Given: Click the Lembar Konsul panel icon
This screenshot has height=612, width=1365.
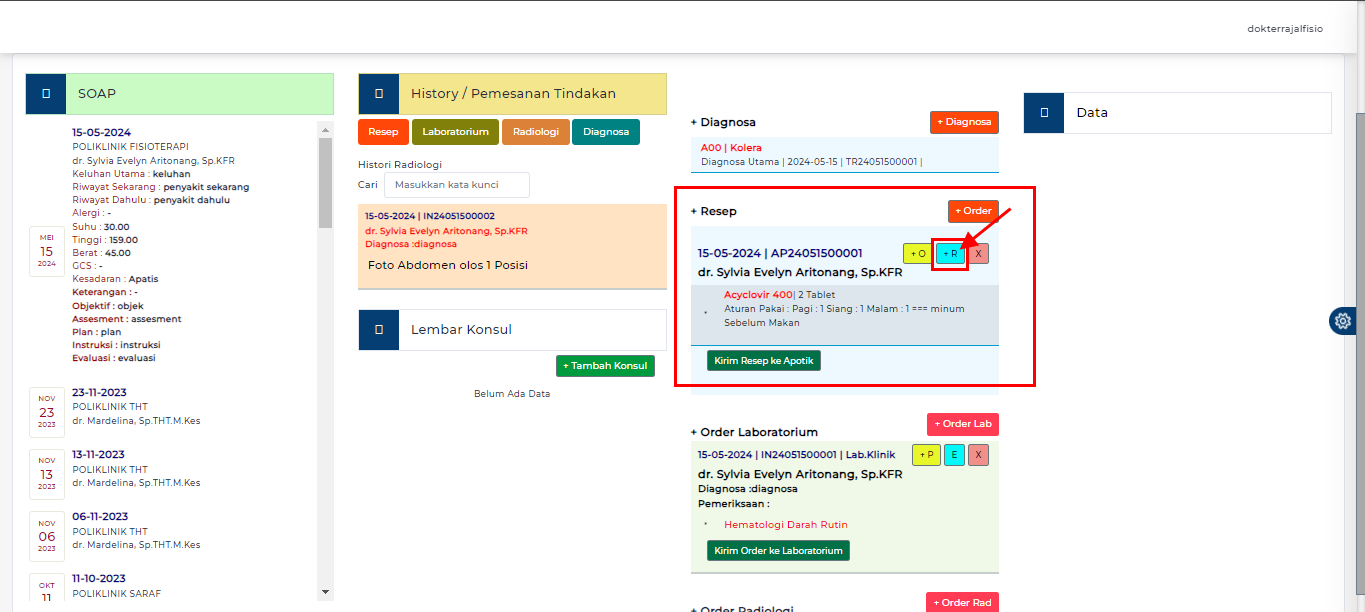Looking at the screenshot, I should point(378,330).
